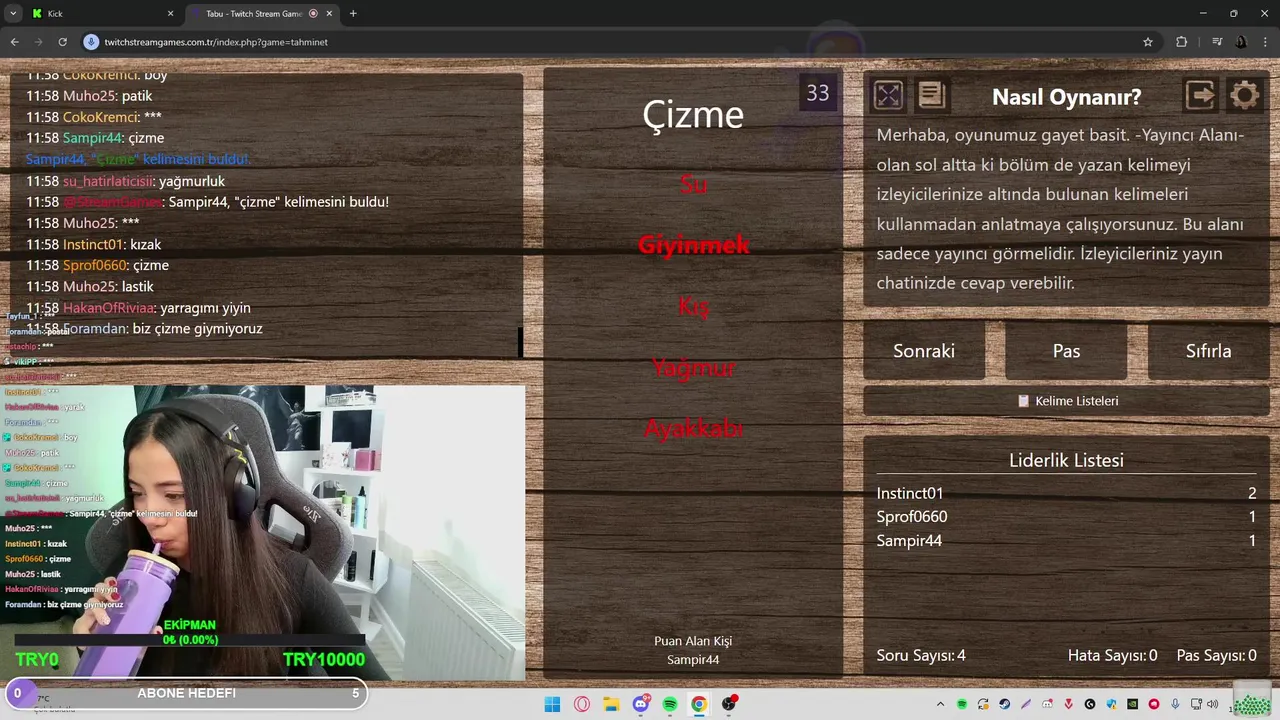The image size is (1280, 720).
Task: Switch to Chrome in the taskbar
Action: coord(699,704)
